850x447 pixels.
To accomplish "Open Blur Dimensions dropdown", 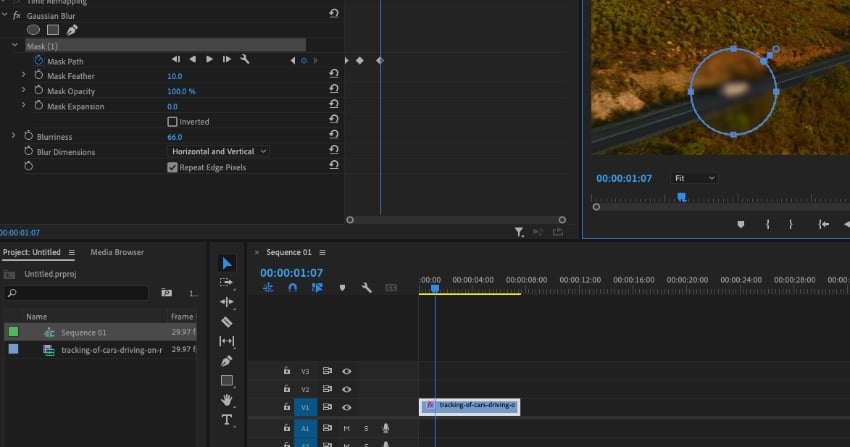I will pos(219,152).
